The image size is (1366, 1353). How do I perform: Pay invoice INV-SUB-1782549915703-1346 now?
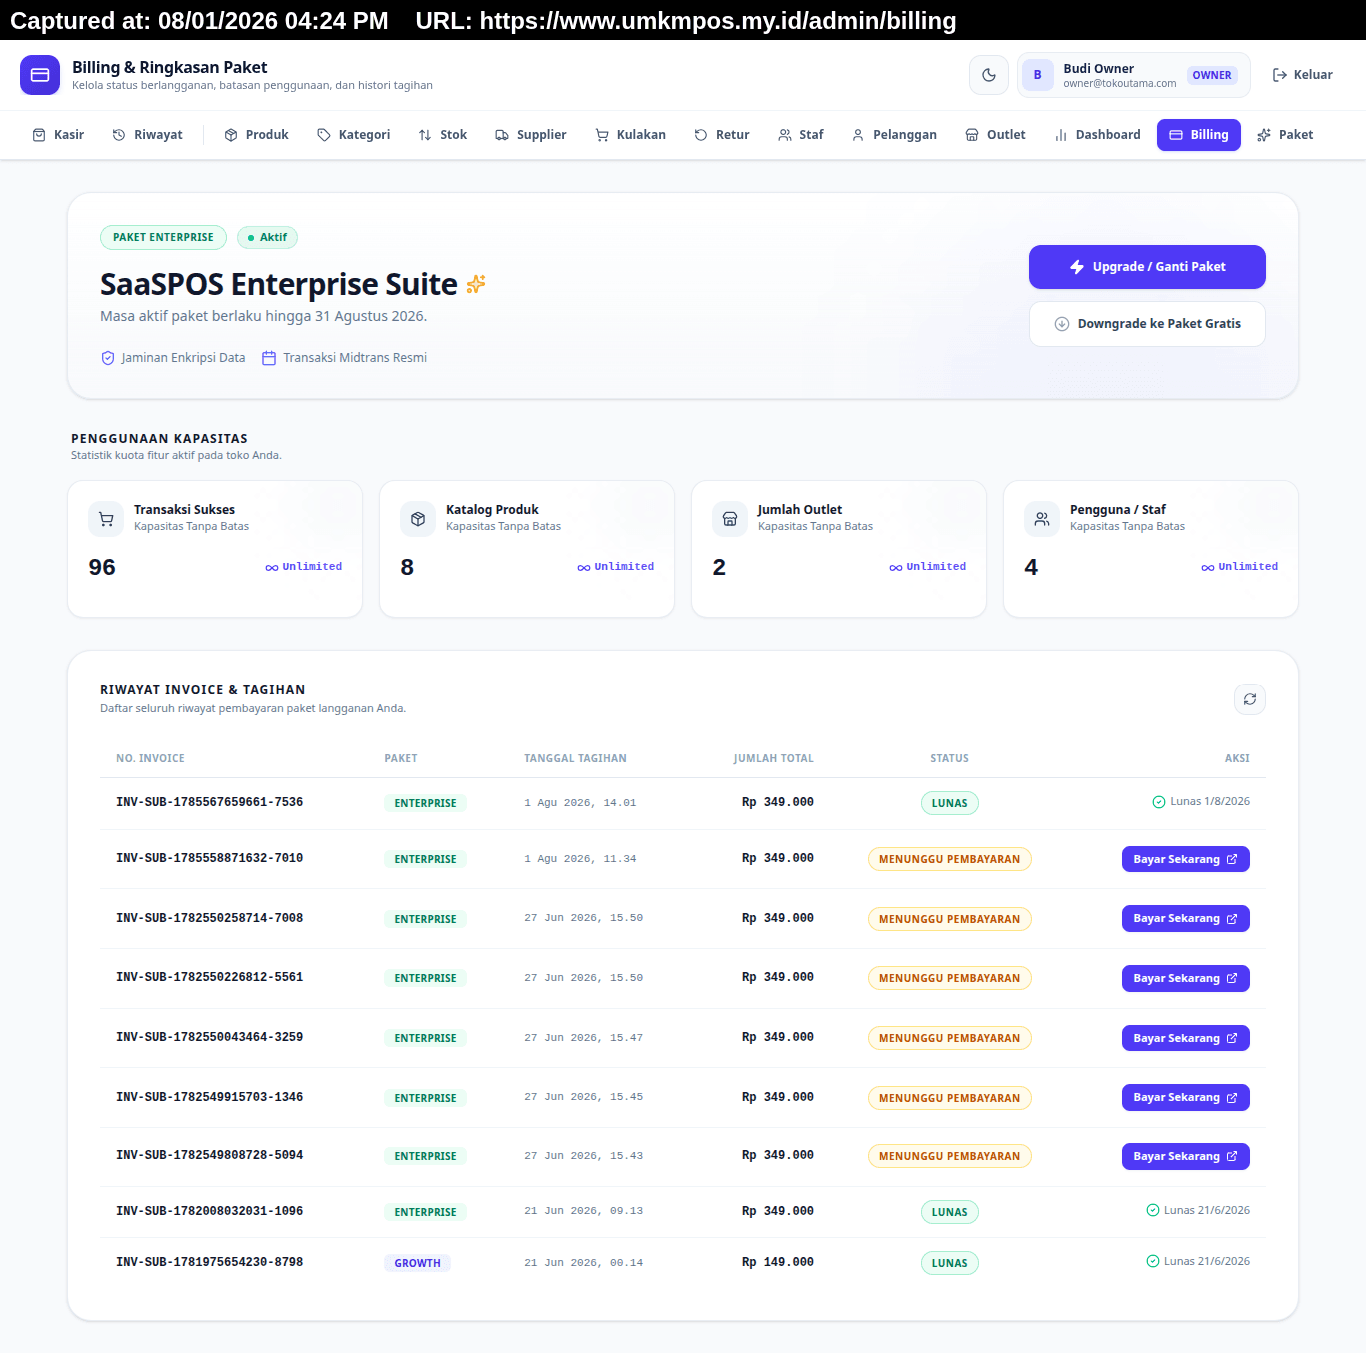tap(1186, 1098)
